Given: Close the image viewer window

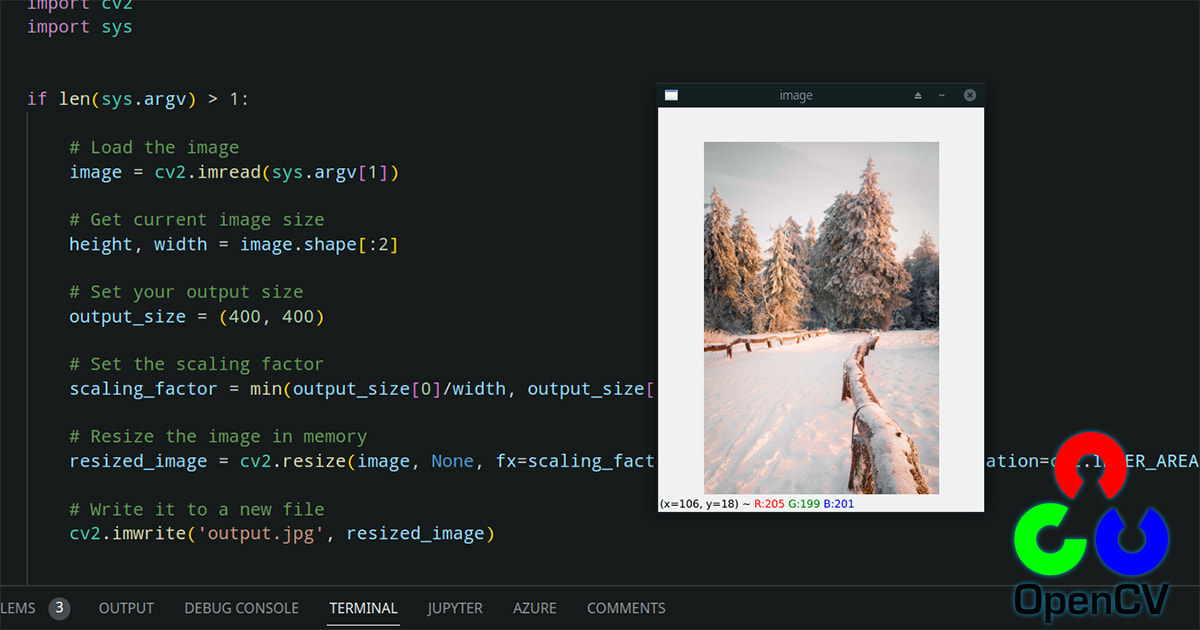Looking at the screenshot, I should (969, 94).
